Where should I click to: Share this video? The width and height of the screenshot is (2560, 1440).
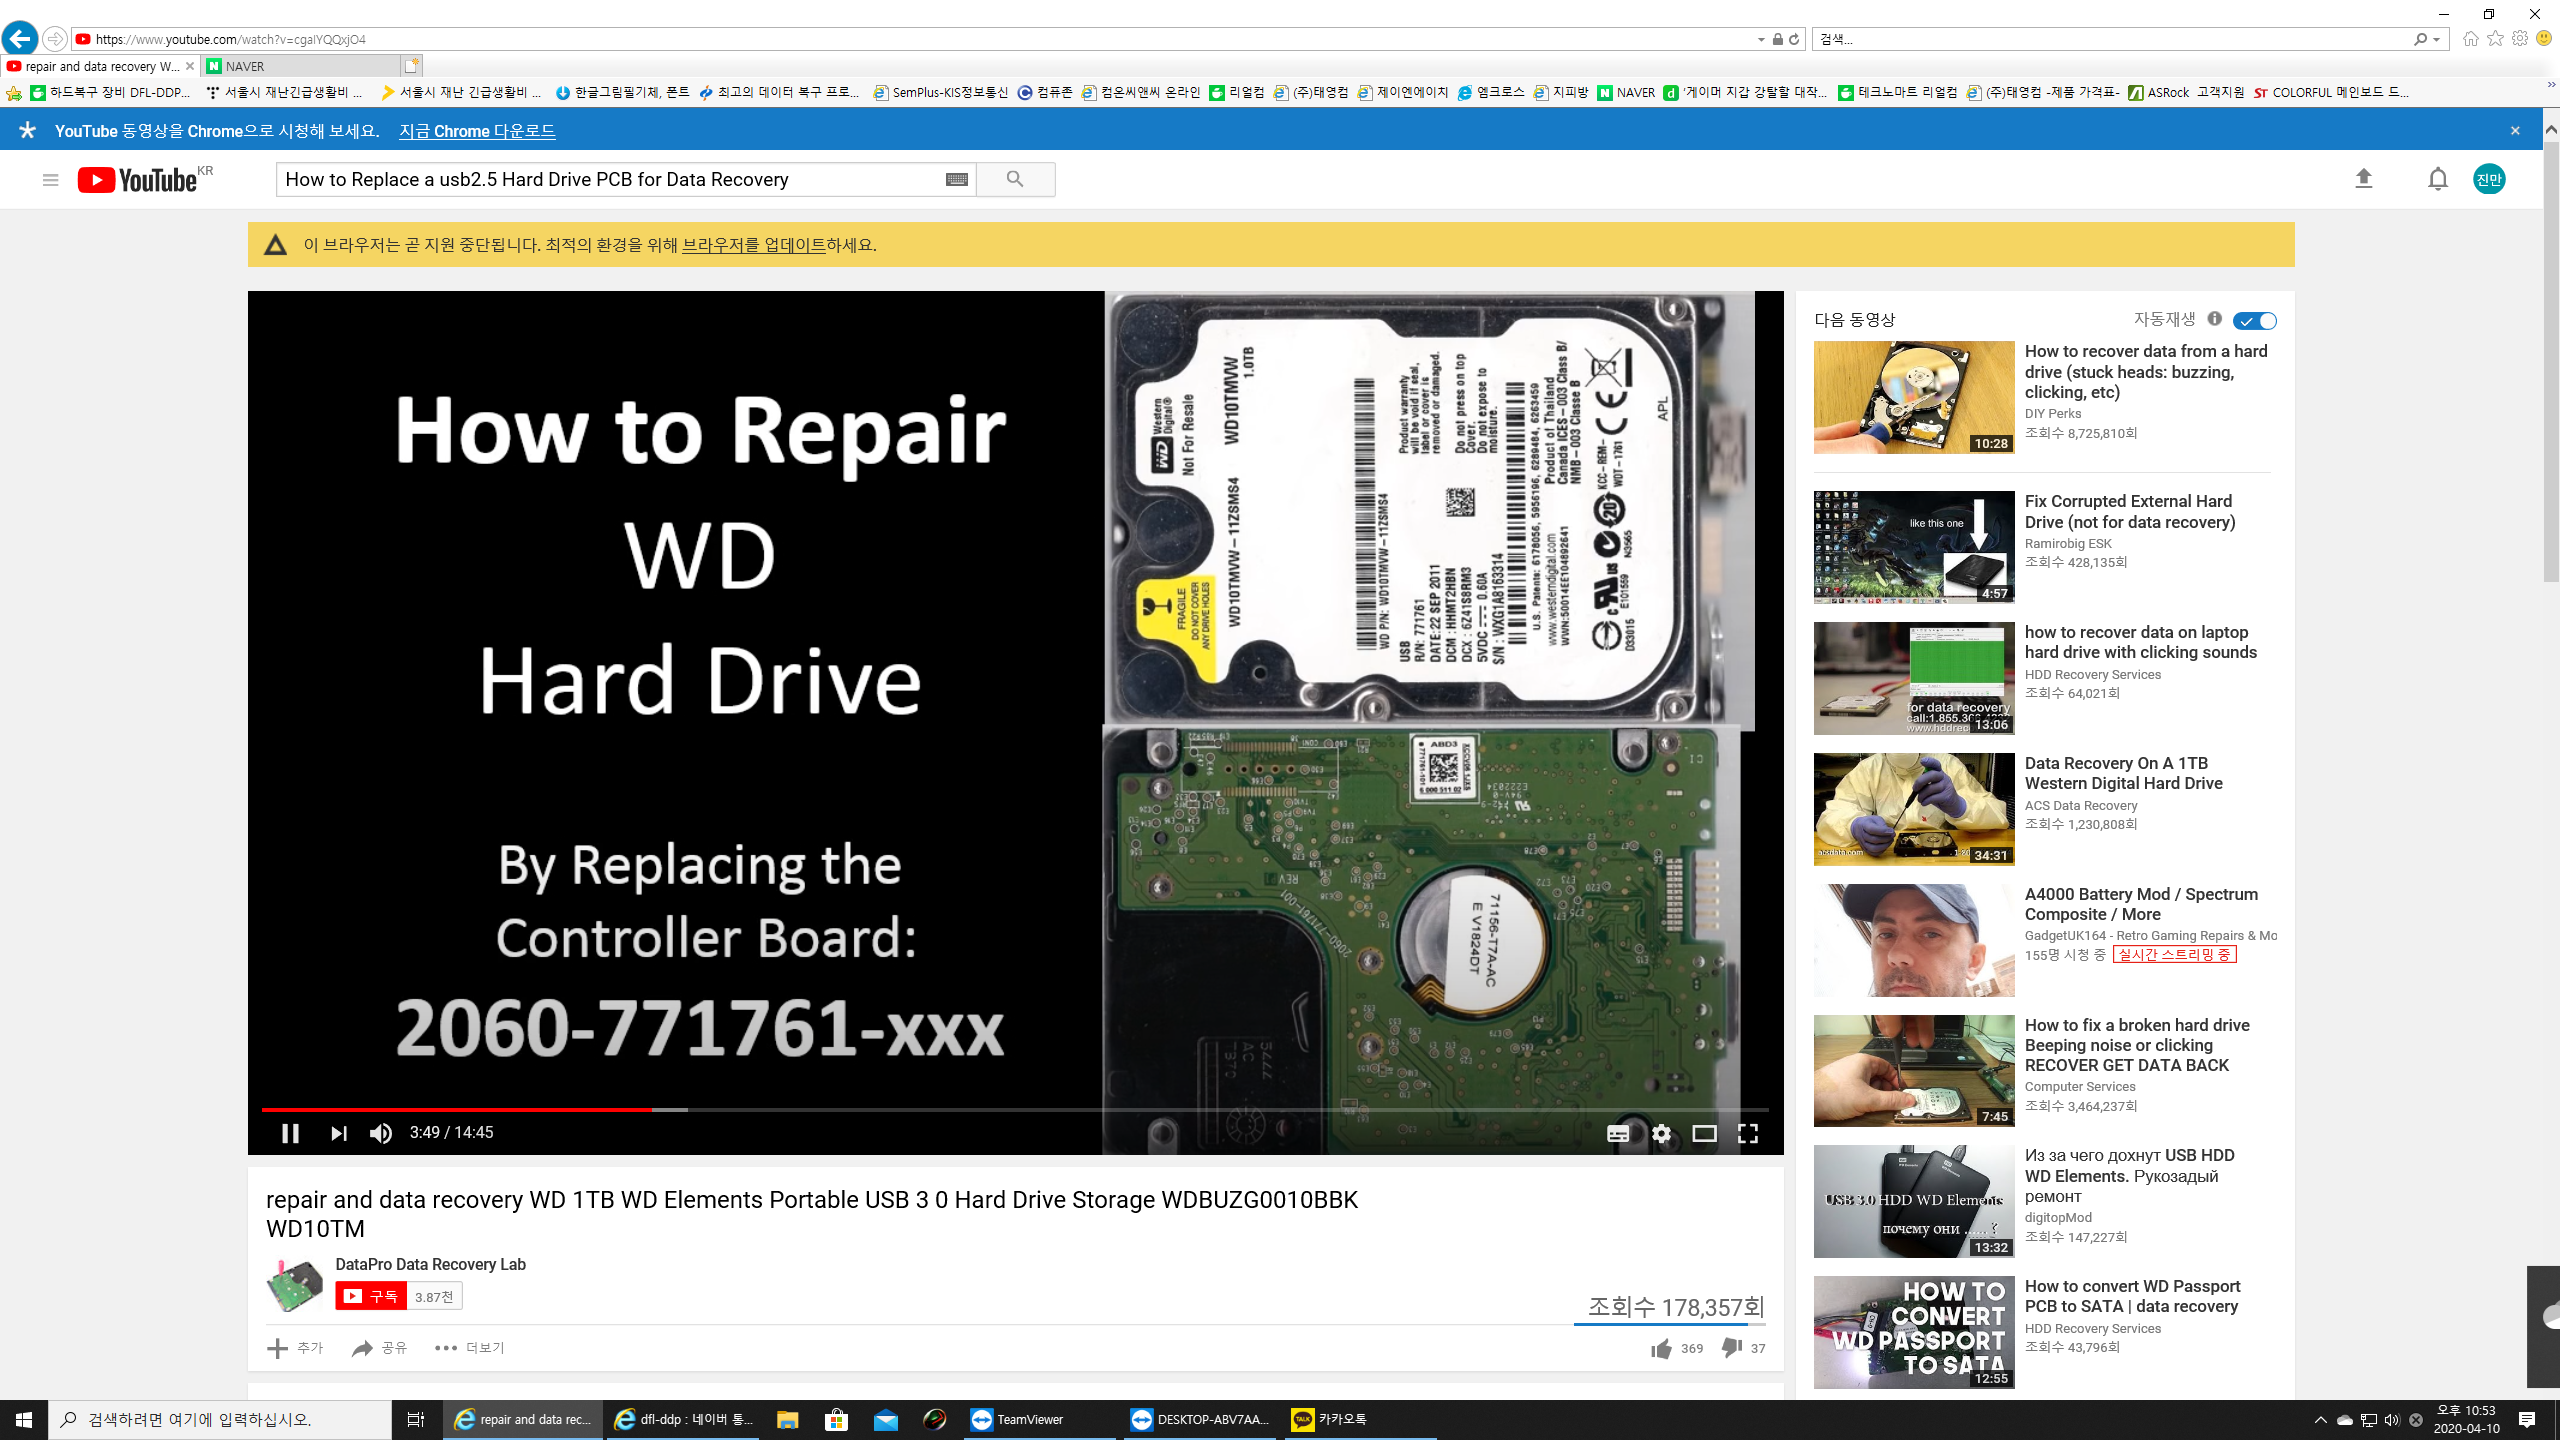[380, 1348]
